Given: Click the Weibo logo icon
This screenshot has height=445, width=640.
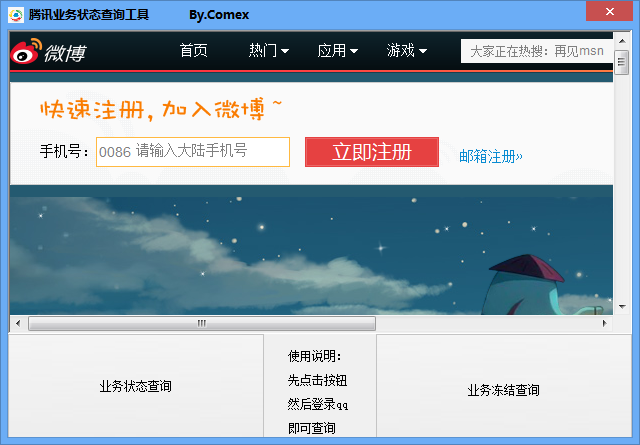Looking at the screenshot, I should (x=26, y=51).
